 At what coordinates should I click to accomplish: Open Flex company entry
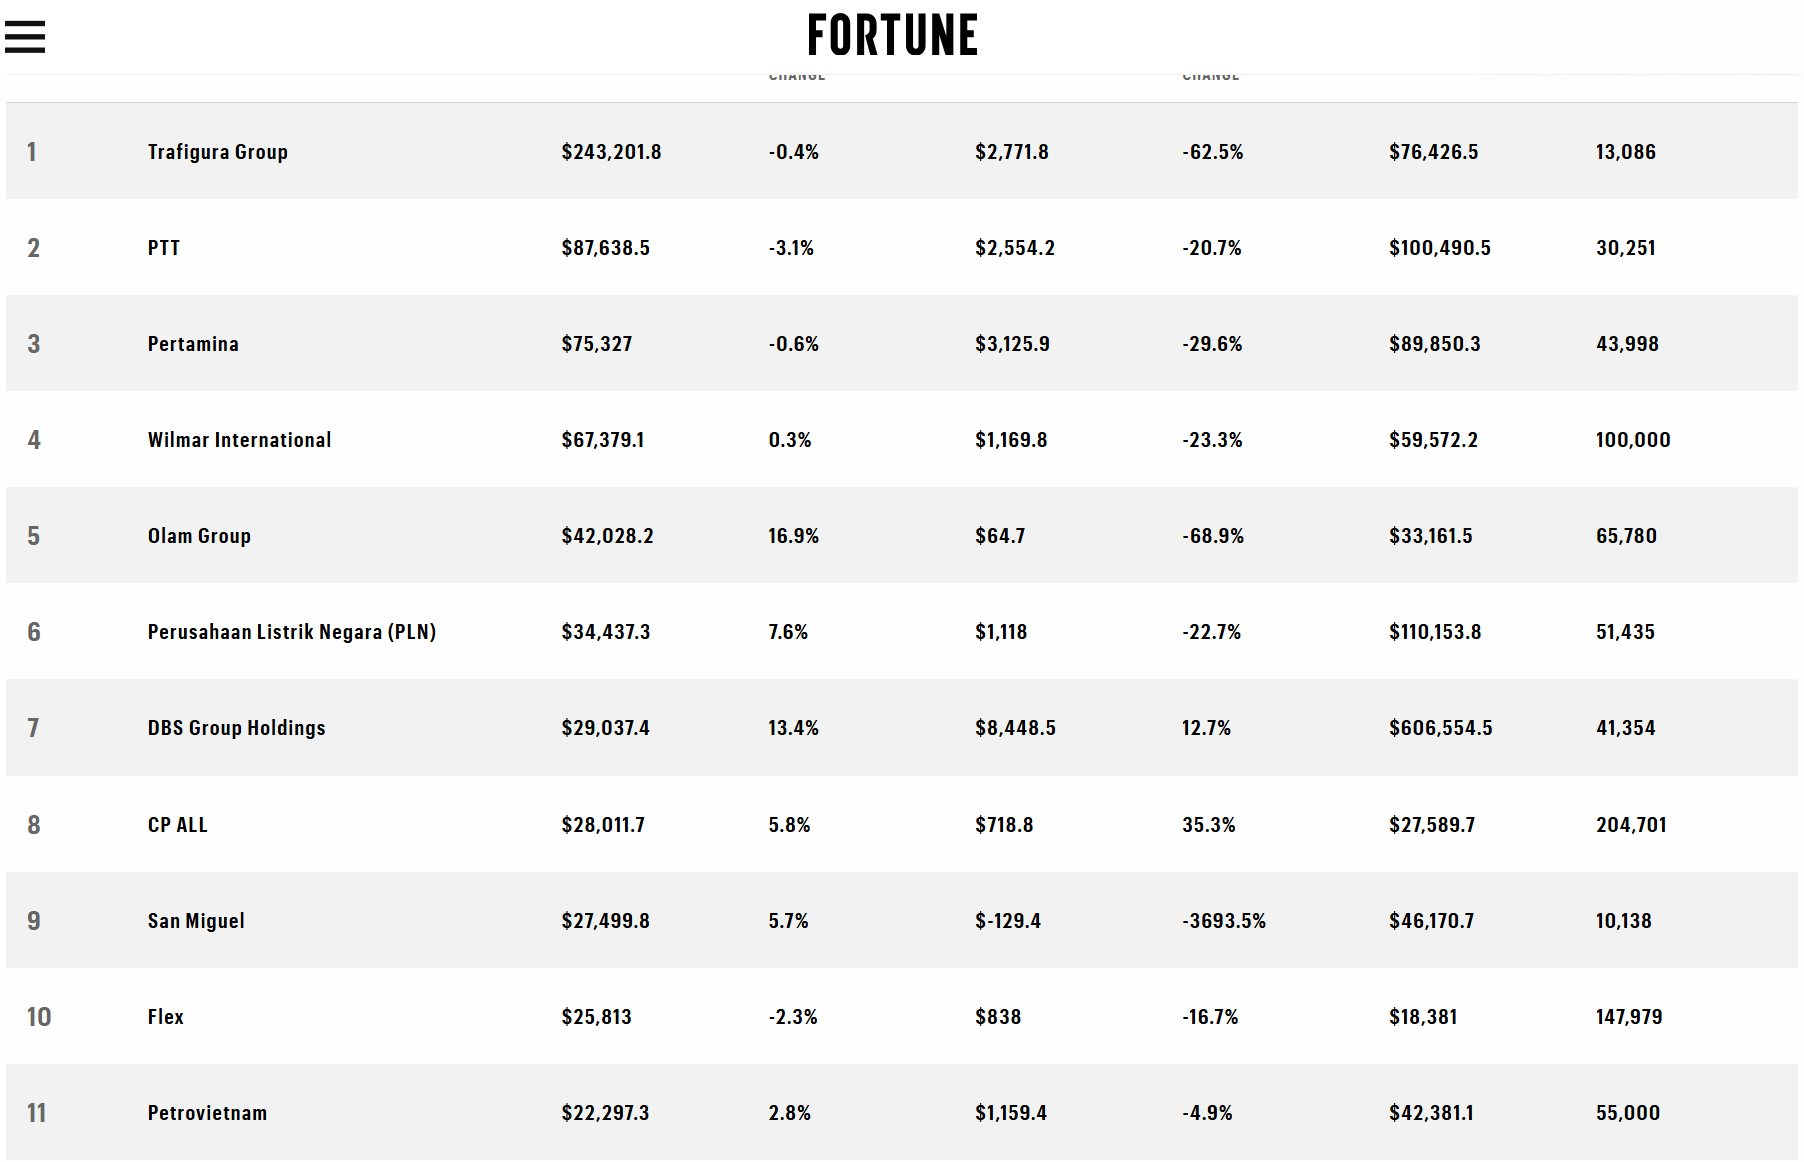point(166,1017)
